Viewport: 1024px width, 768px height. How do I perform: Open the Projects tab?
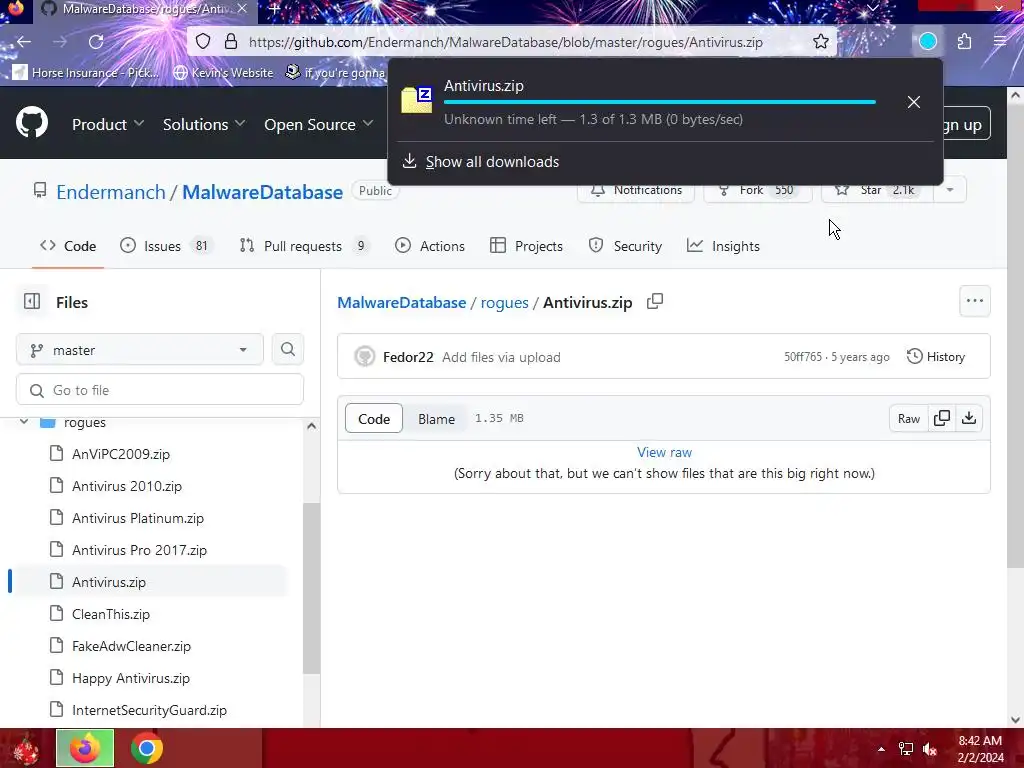click(526, 246)
